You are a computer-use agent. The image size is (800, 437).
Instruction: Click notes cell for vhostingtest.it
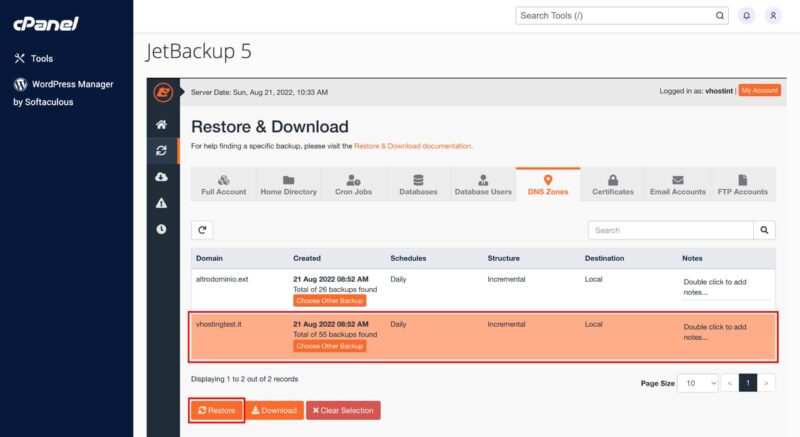point(726,332)
